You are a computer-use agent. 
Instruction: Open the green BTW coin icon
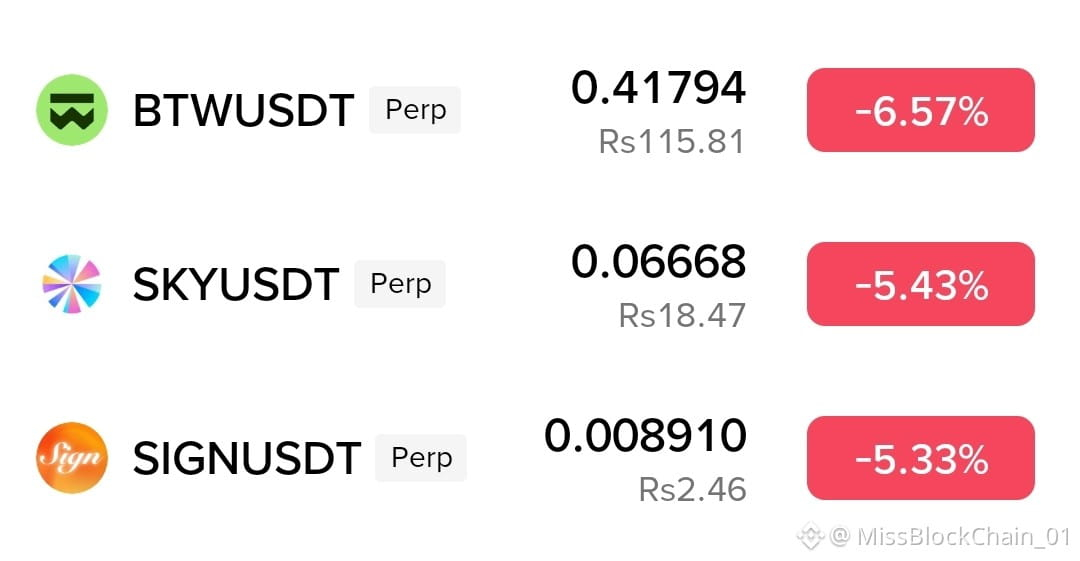click(72, 110)
